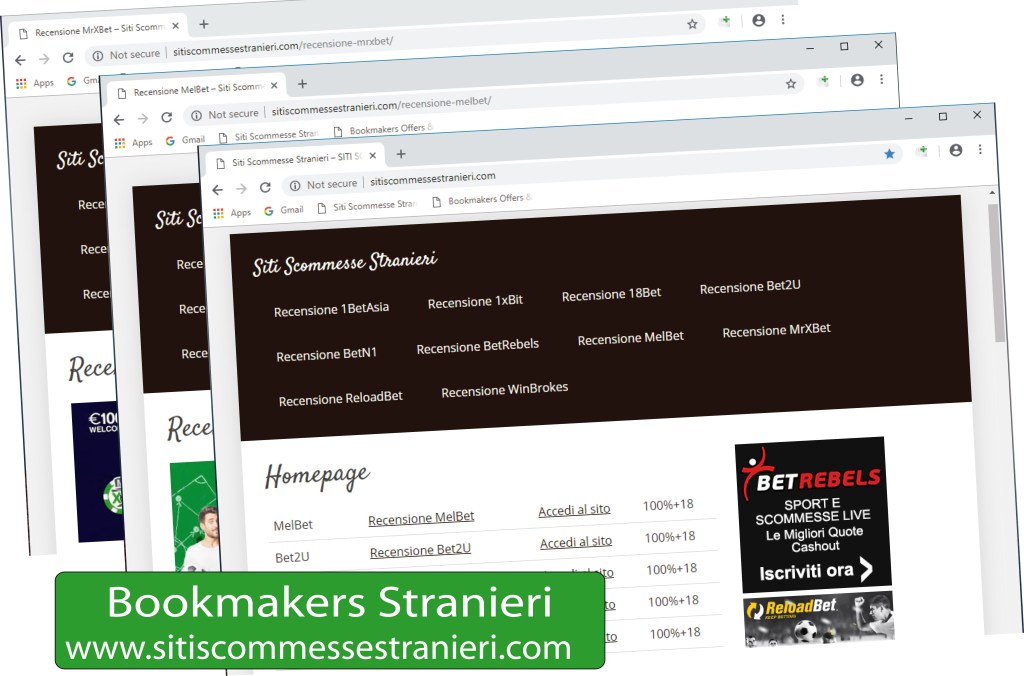Click the vertical scrollbar of the front window
The height and width of the screenshot is (676, 1024).
pos(995,280)
